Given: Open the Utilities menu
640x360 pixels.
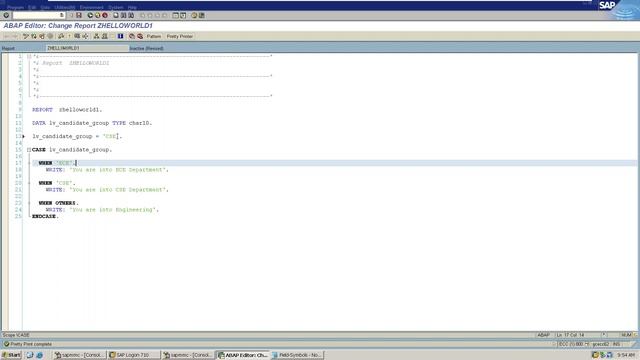Looking at the screenshot, I should tap(65, 7).
